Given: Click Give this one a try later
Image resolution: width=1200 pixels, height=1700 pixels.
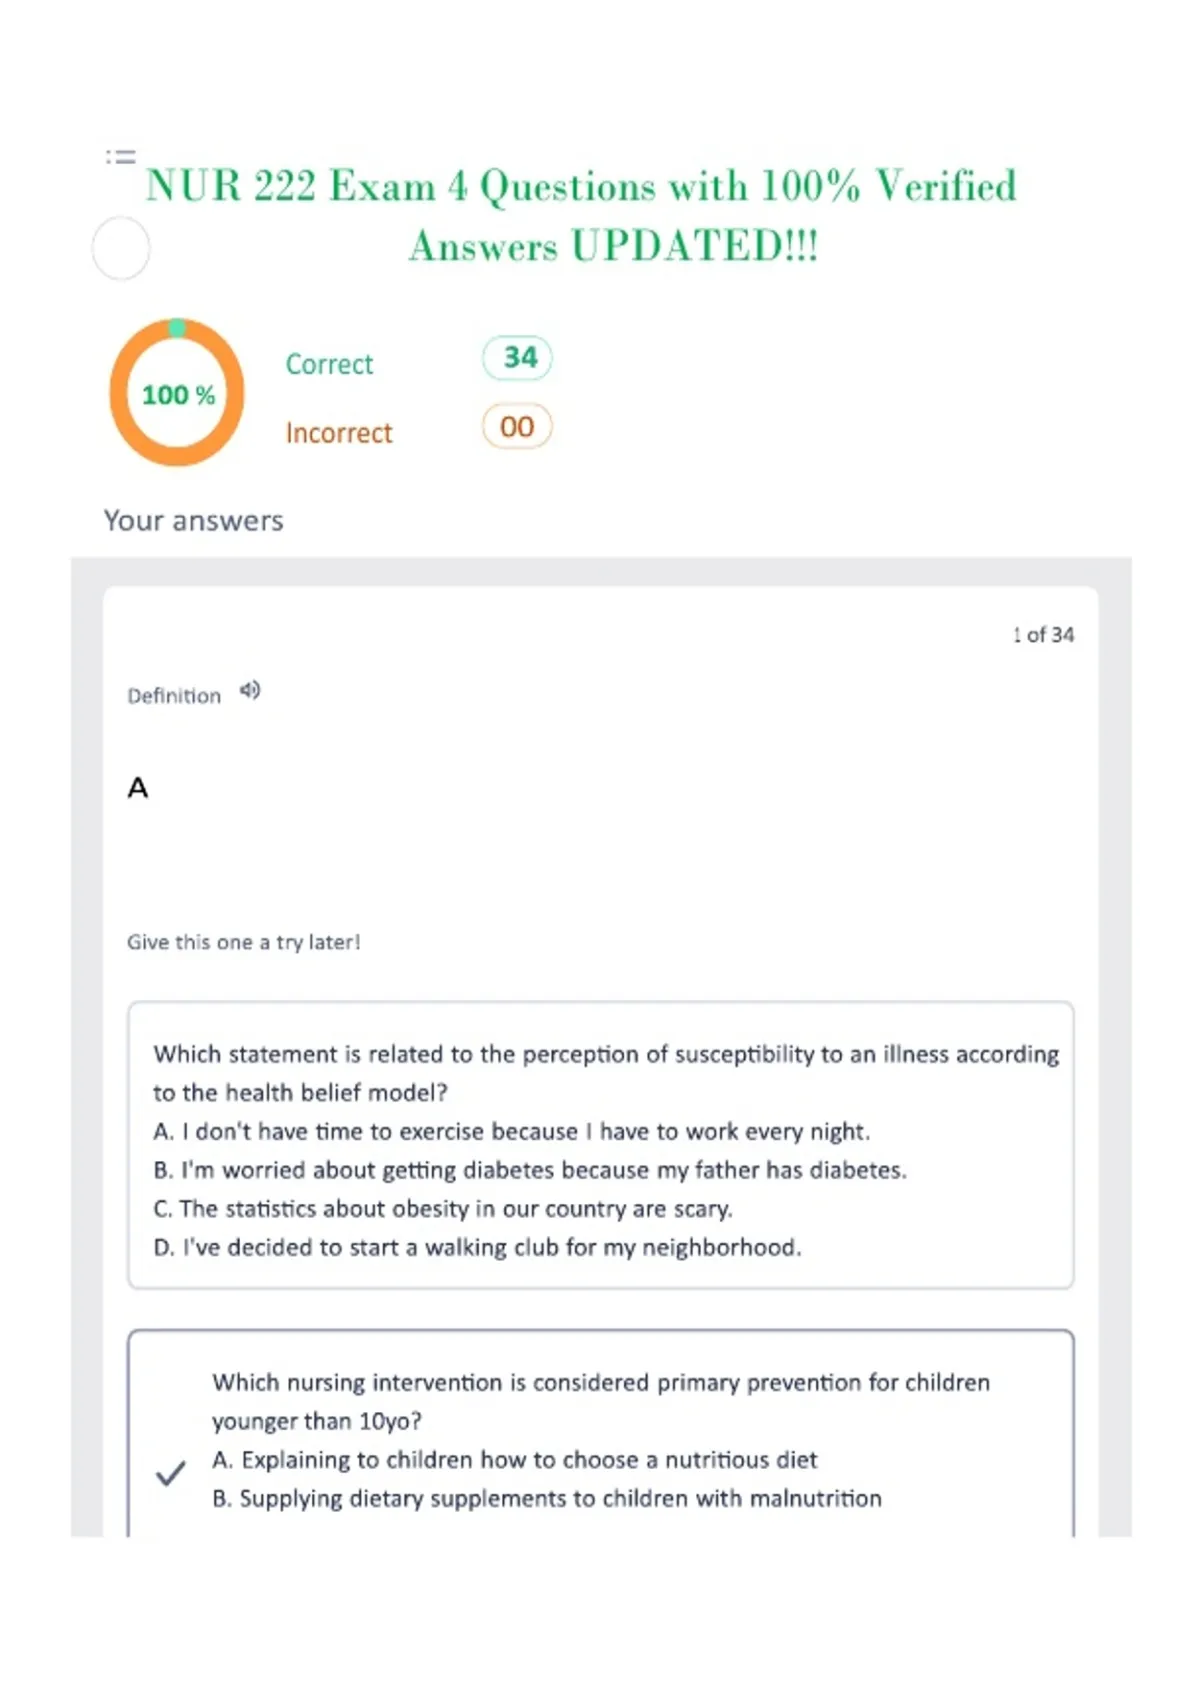Looking at the screenshot, I should [244, 942].
